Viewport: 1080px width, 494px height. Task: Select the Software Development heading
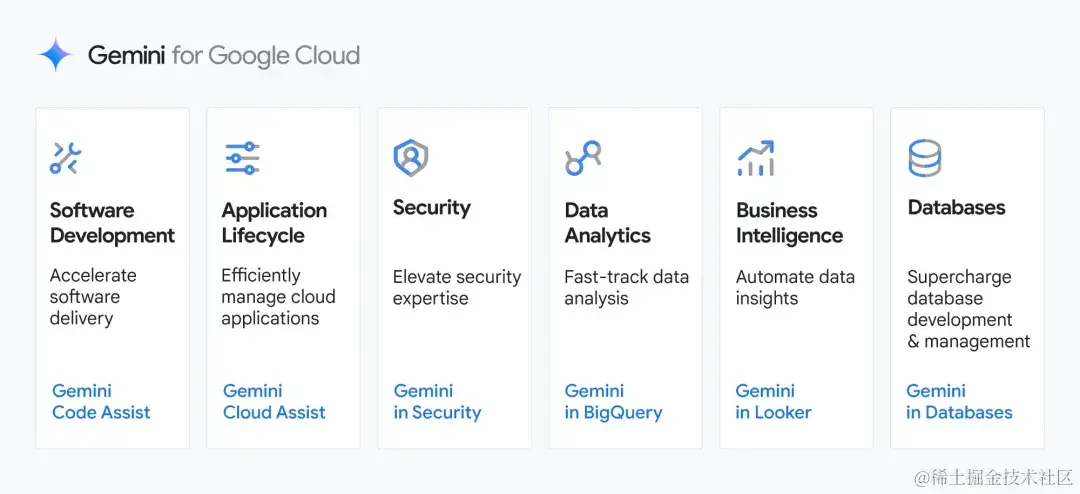point(112,223)
